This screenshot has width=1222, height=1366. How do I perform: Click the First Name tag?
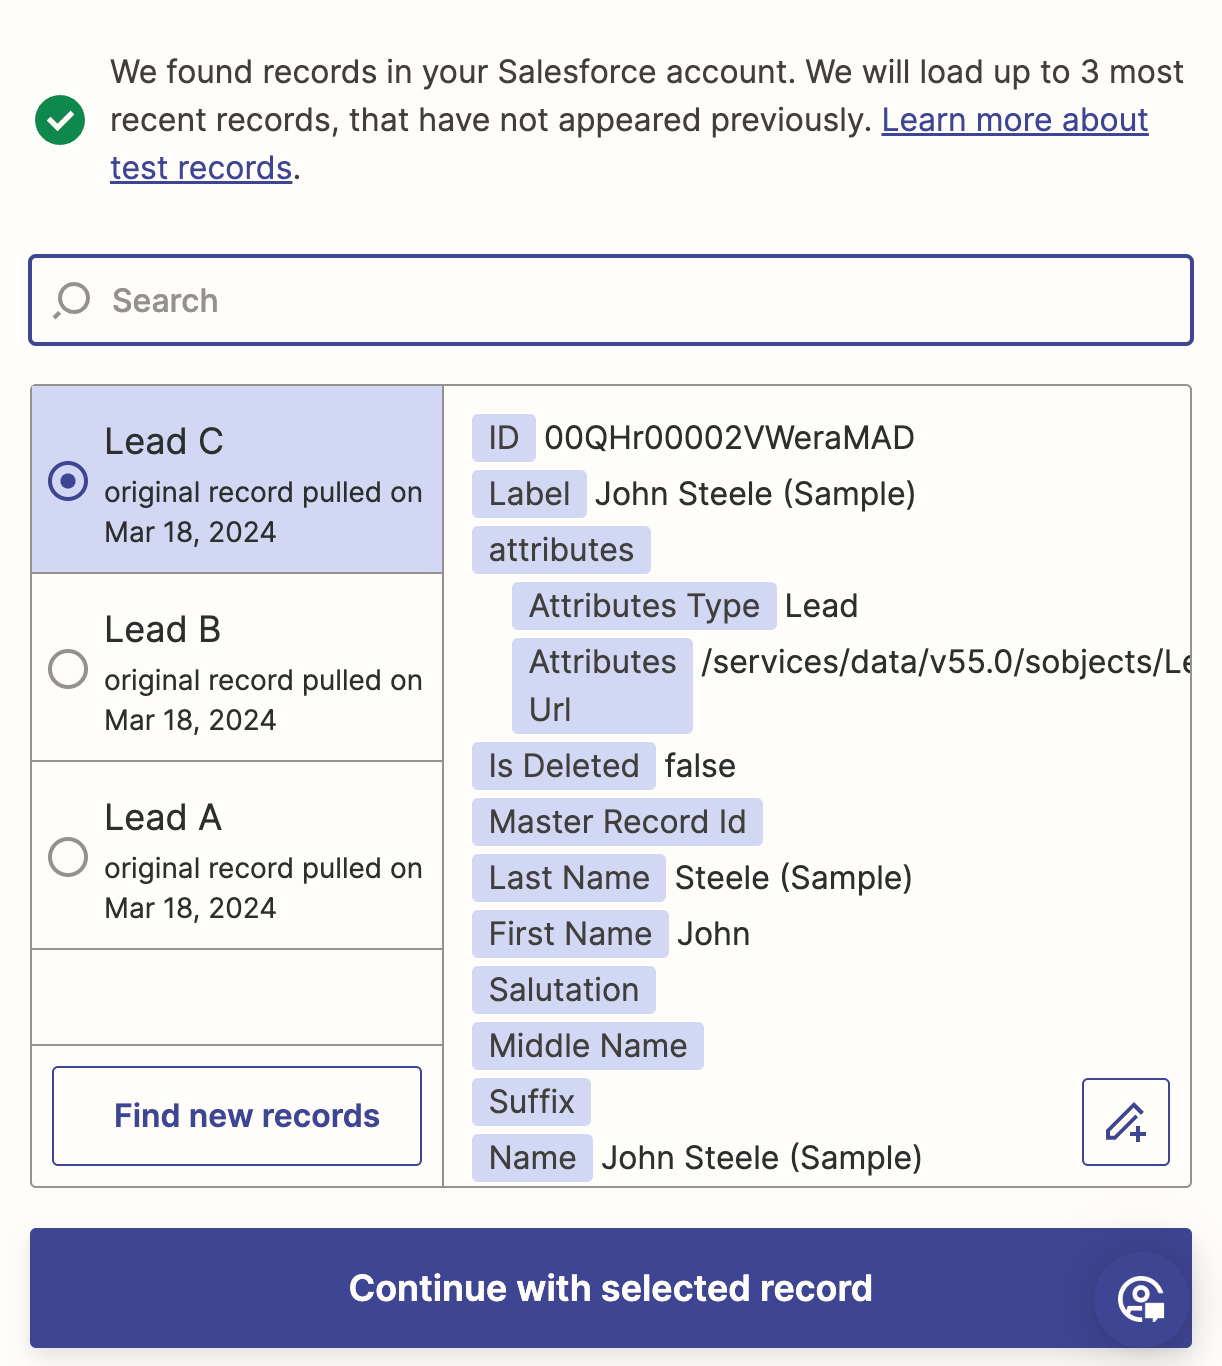click(x=570, y=934)
